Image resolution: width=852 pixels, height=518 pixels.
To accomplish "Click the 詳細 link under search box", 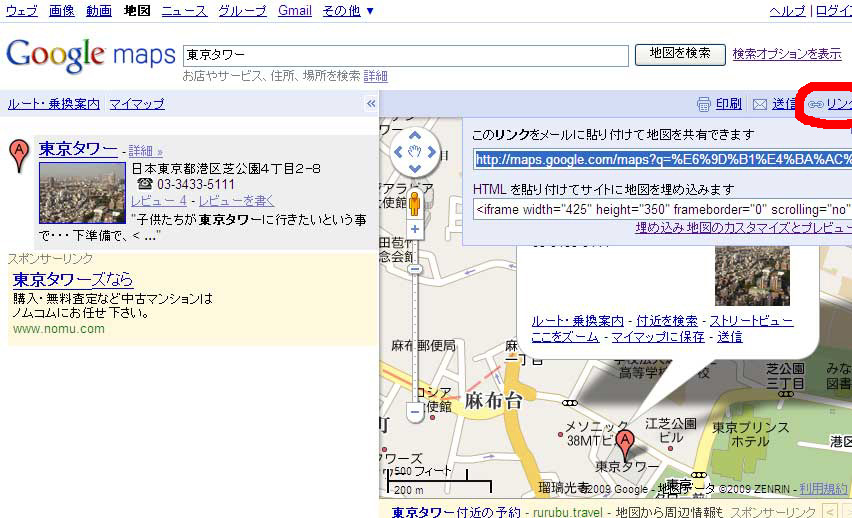I will click(375, 76).
